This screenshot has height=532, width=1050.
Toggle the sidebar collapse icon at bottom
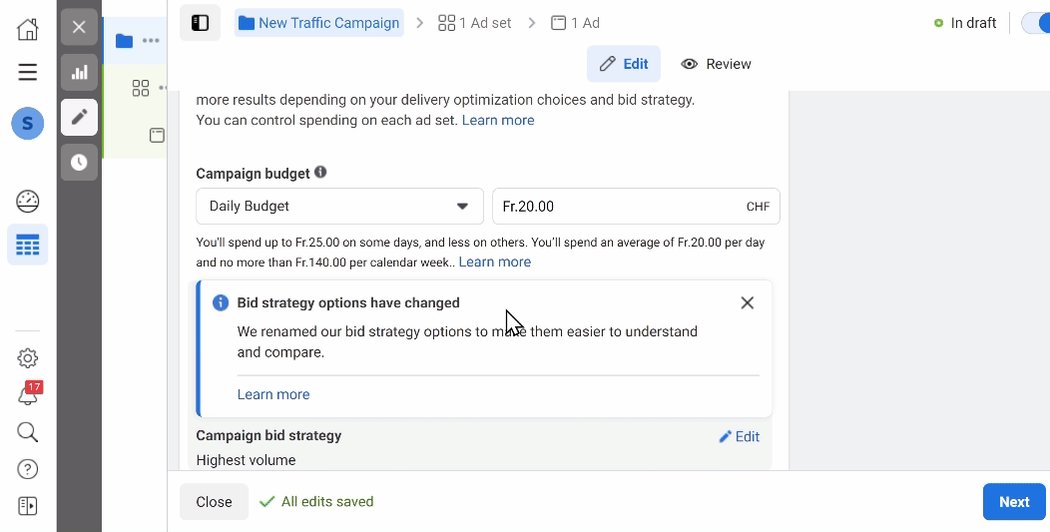(x=27, y=506)
